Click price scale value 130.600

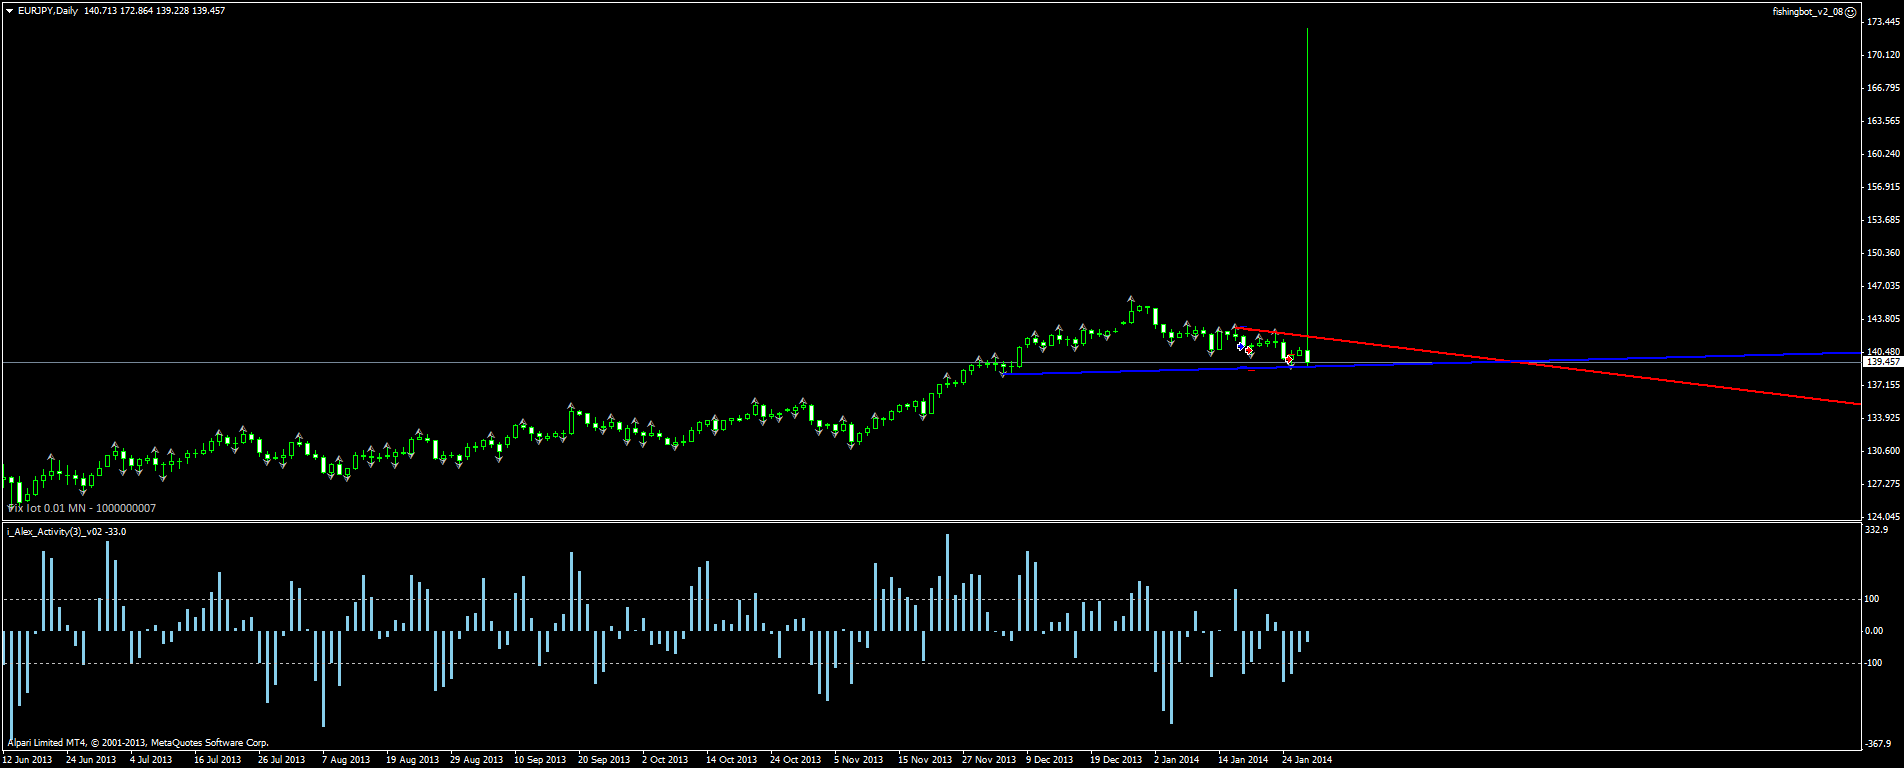click(1883, 451)
